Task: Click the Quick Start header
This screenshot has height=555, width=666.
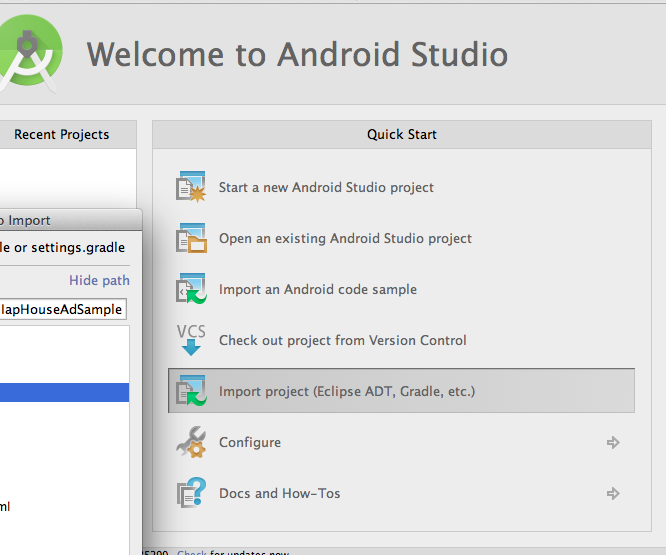Action: (402, 134)
